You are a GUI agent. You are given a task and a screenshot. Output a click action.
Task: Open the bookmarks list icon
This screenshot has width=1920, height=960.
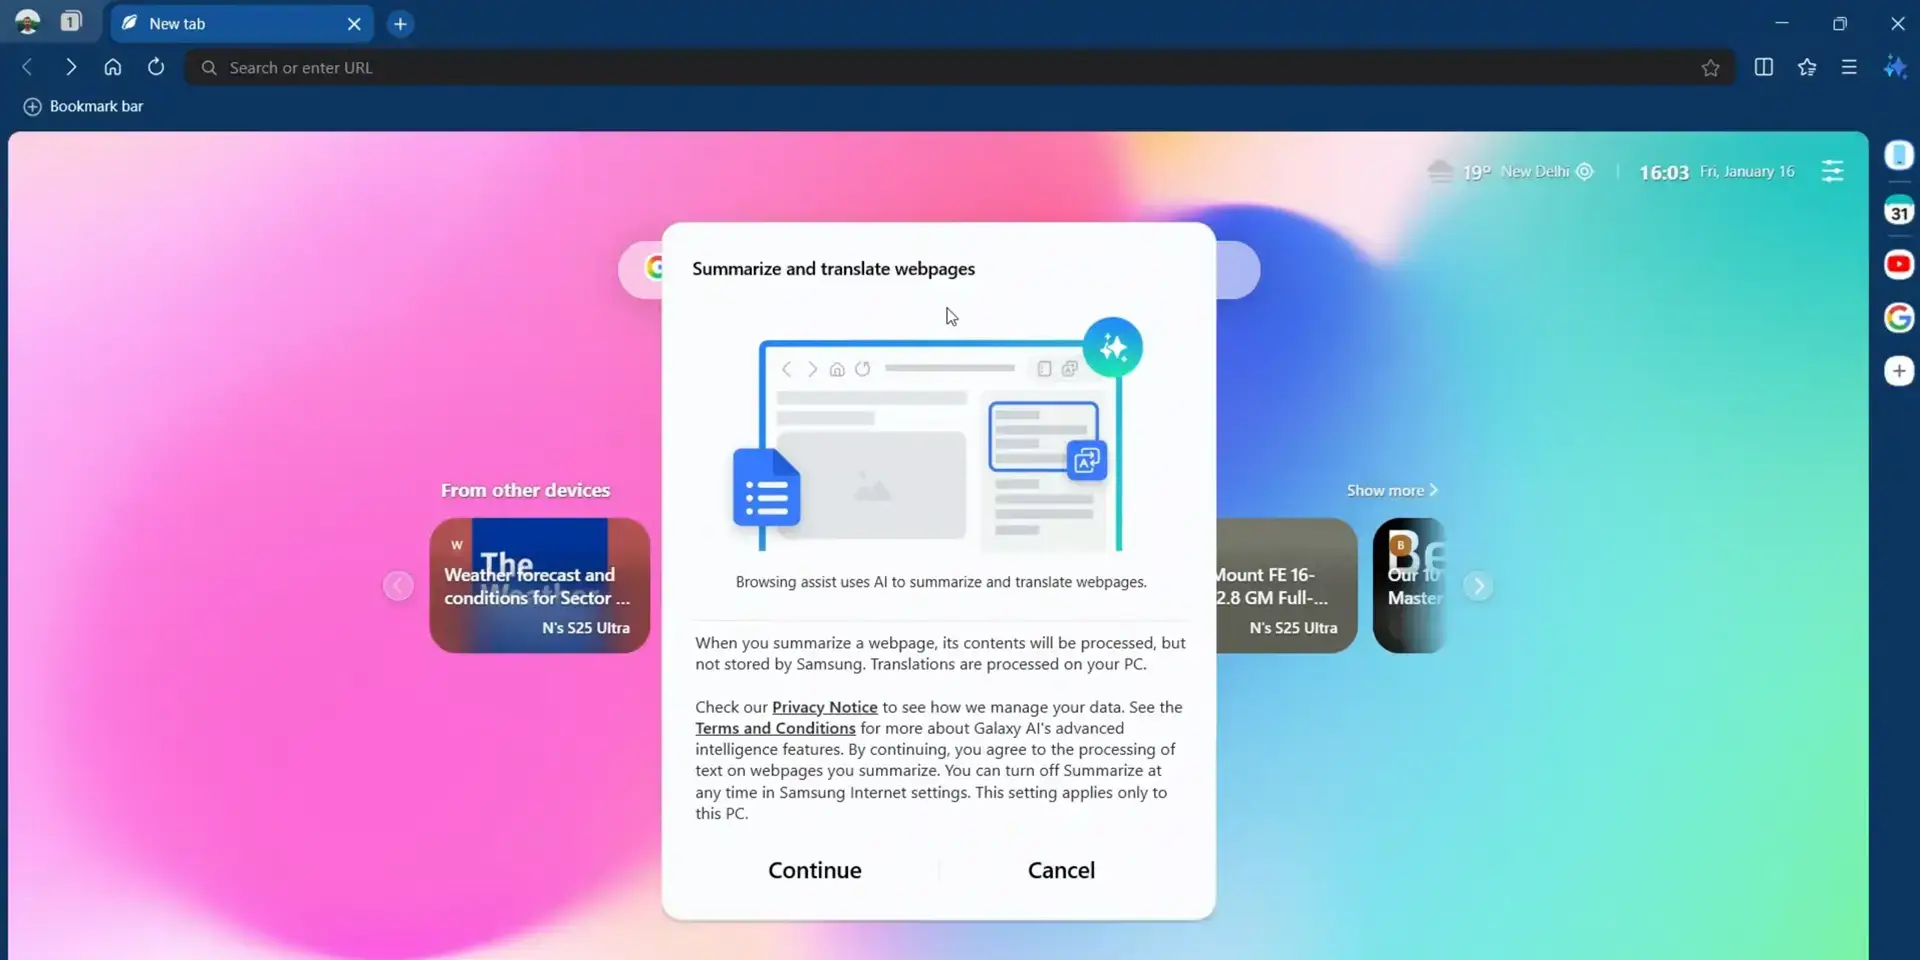1807,67
